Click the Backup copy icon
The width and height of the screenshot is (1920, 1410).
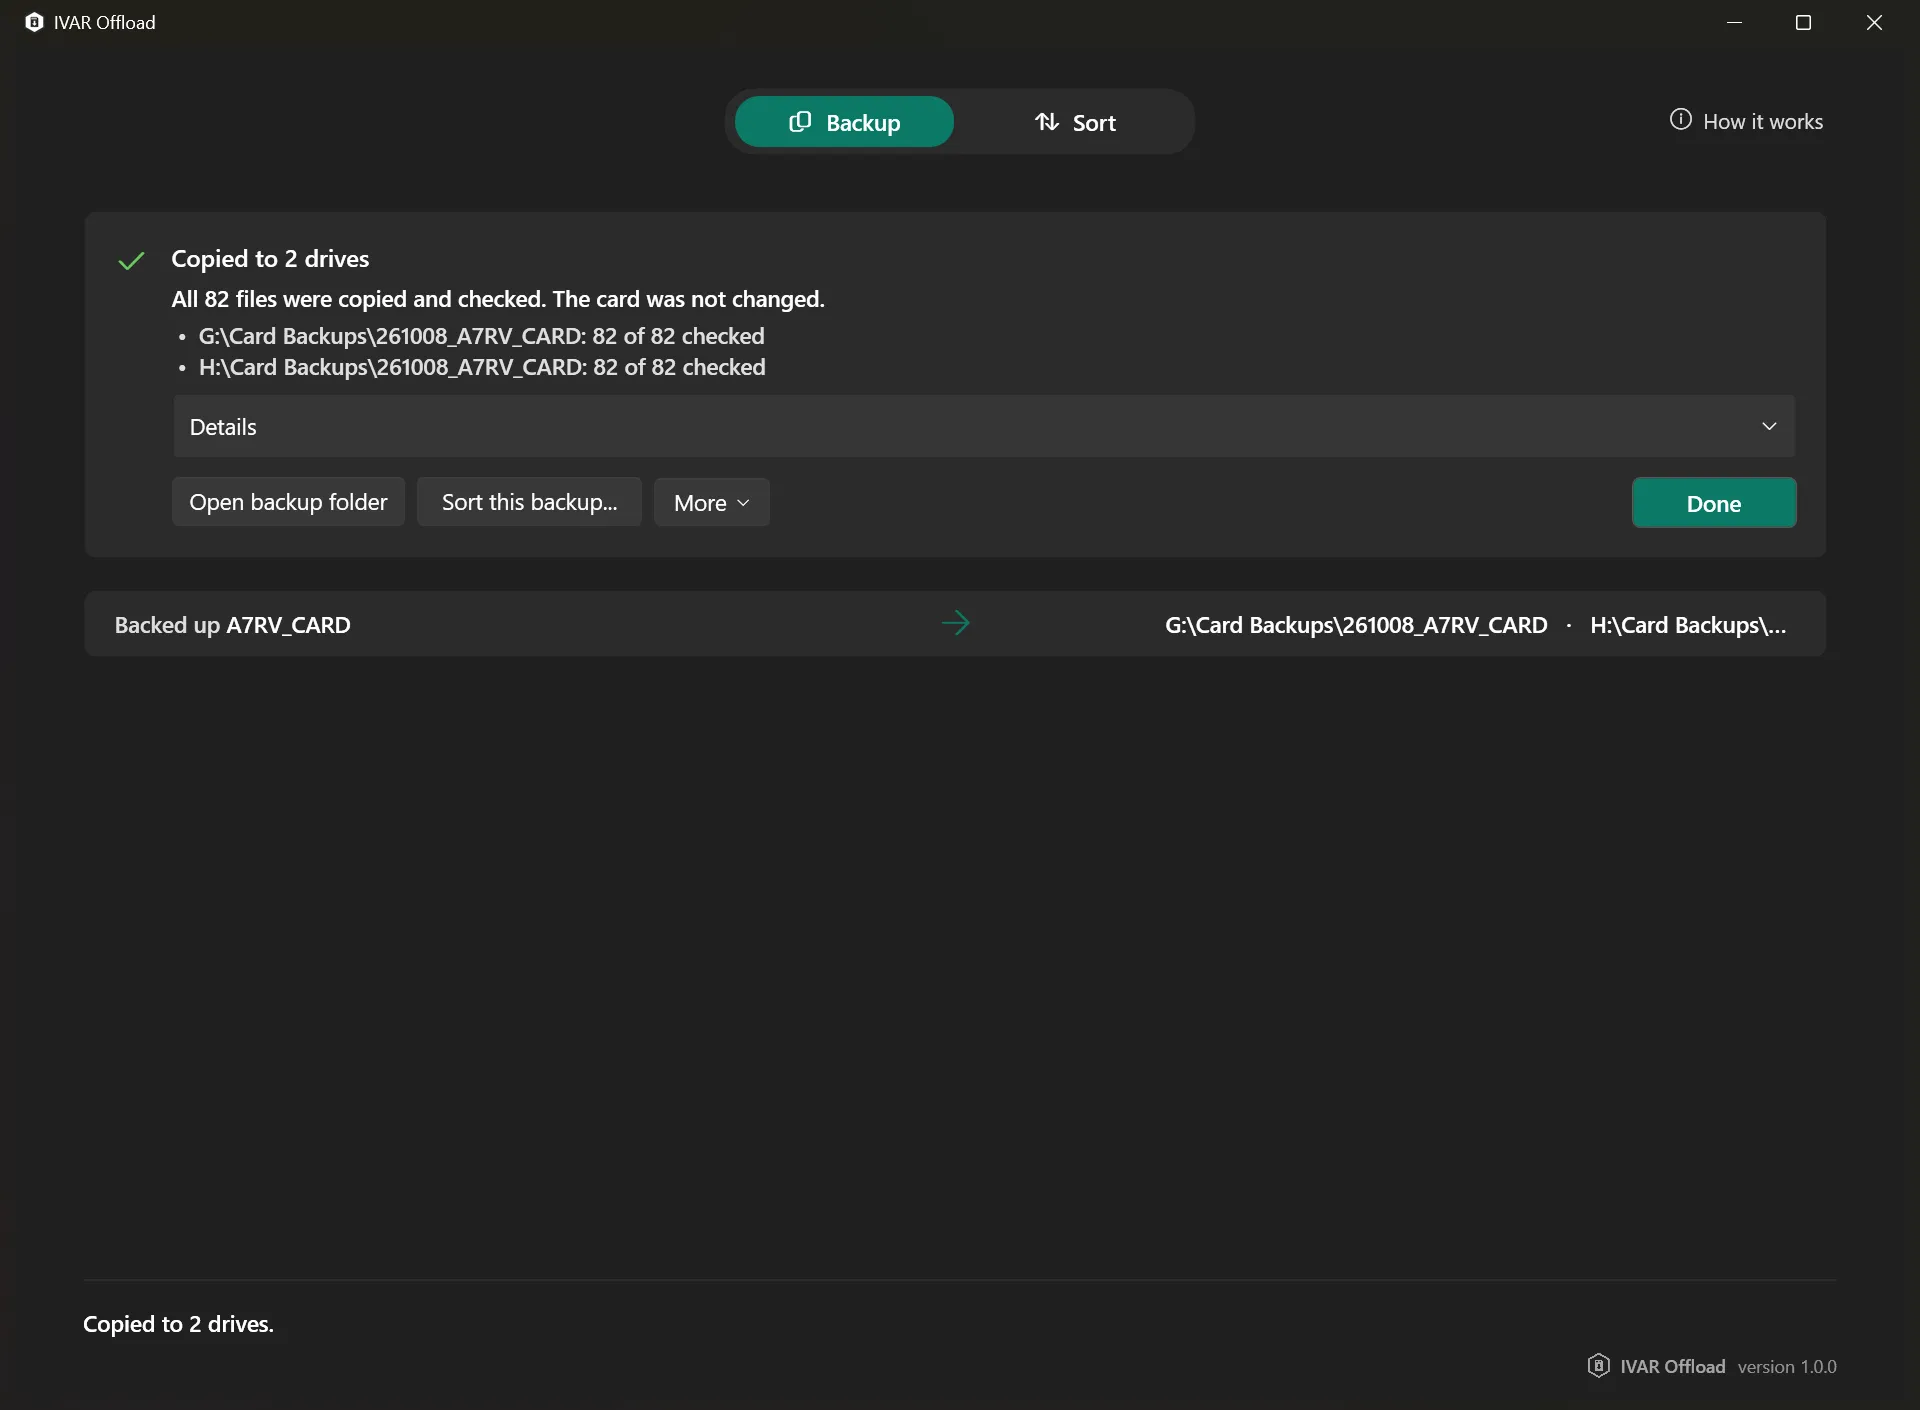tap(800, 122)
